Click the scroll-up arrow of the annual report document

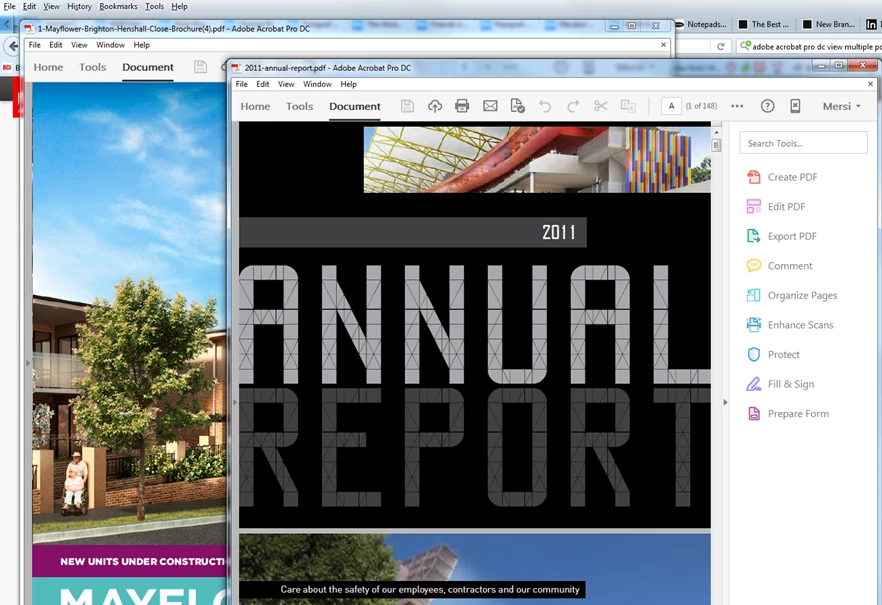(x=716, y=132)
